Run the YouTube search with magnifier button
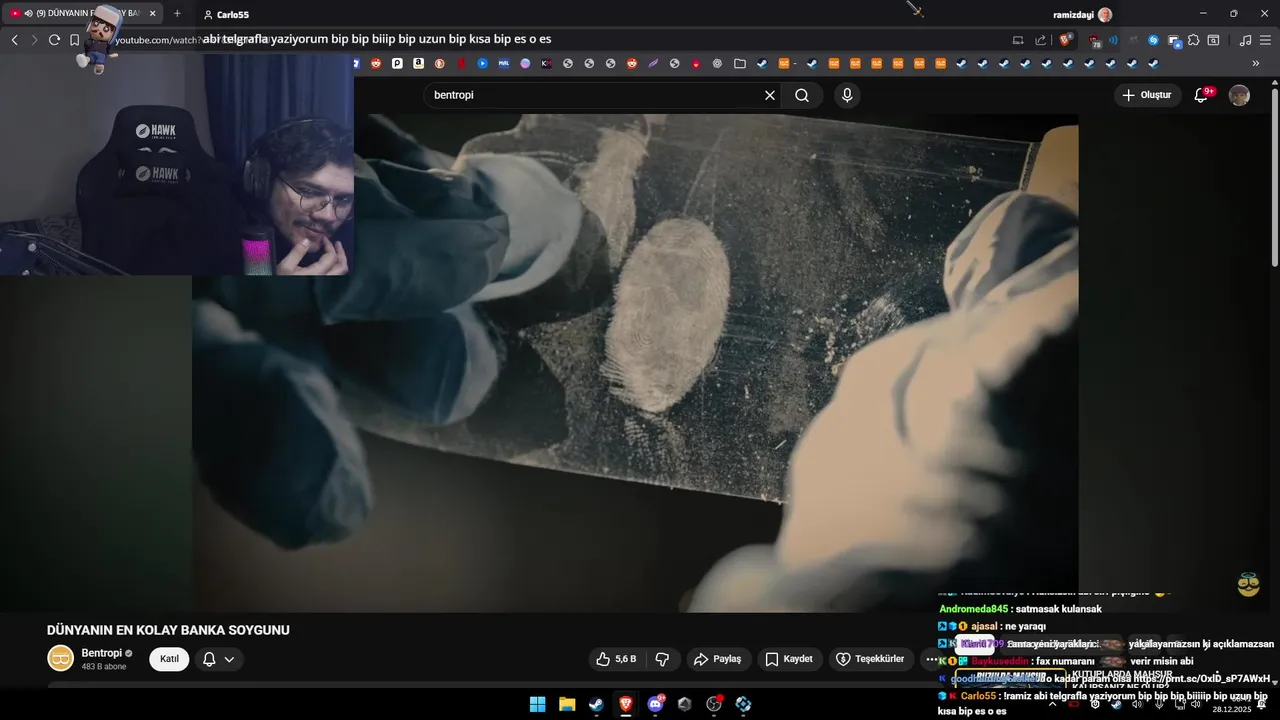 (x=802, y=95)
